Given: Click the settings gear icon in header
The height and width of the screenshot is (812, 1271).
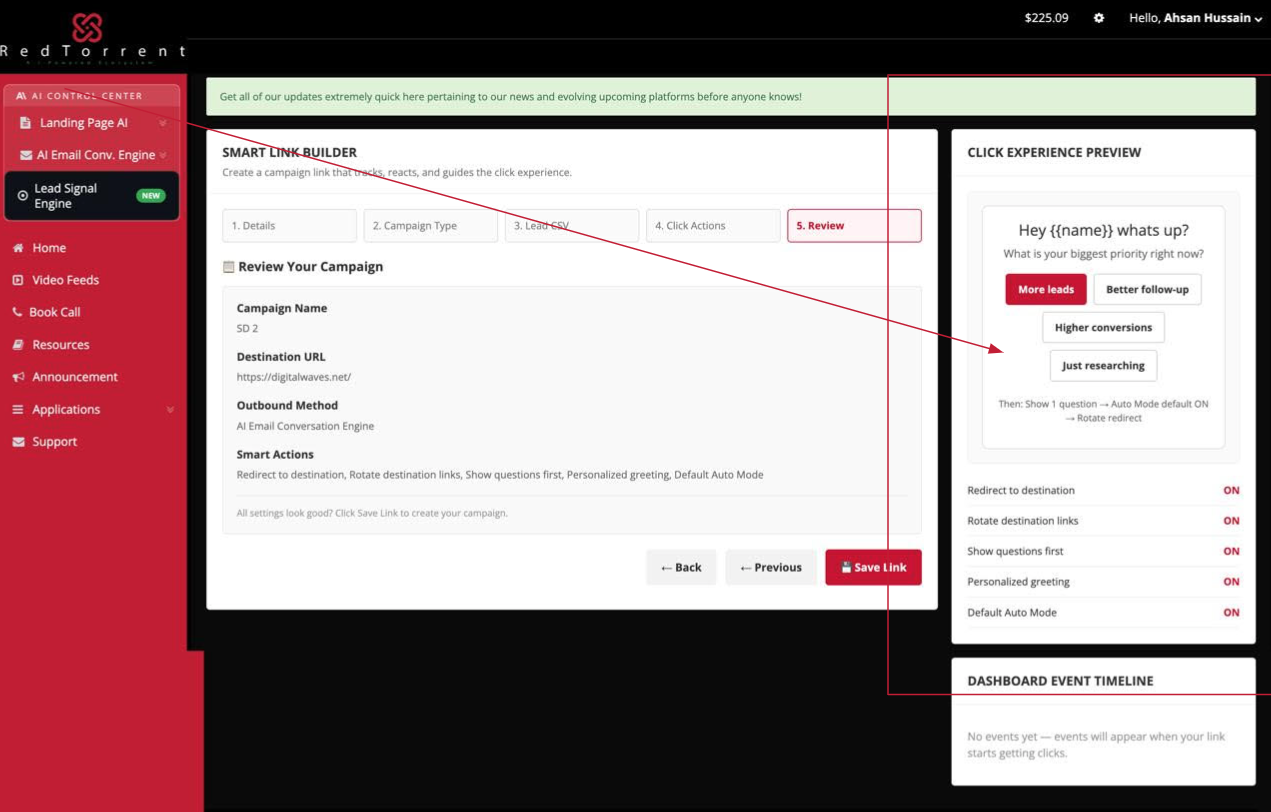Looking at the screenshot, I should 1099,18.
